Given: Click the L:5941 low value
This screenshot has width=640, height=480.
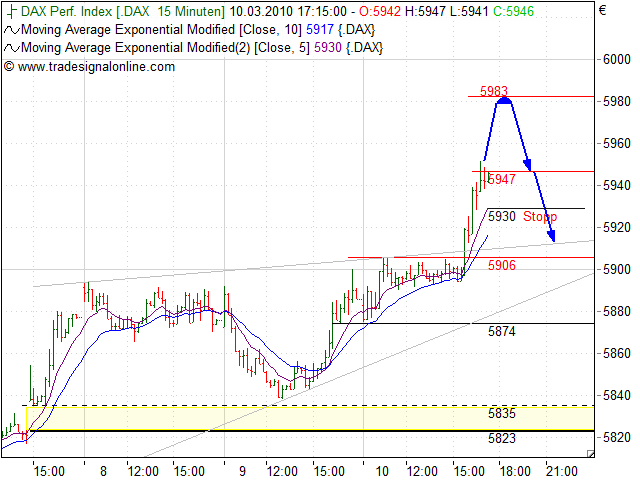Looking at the screenshot, I should coord(469,11).
